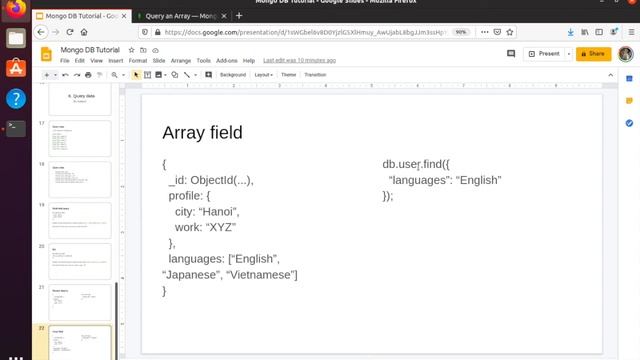The image size is (640, 360).
Task: Open the Format menu
Action: point(138,60)
